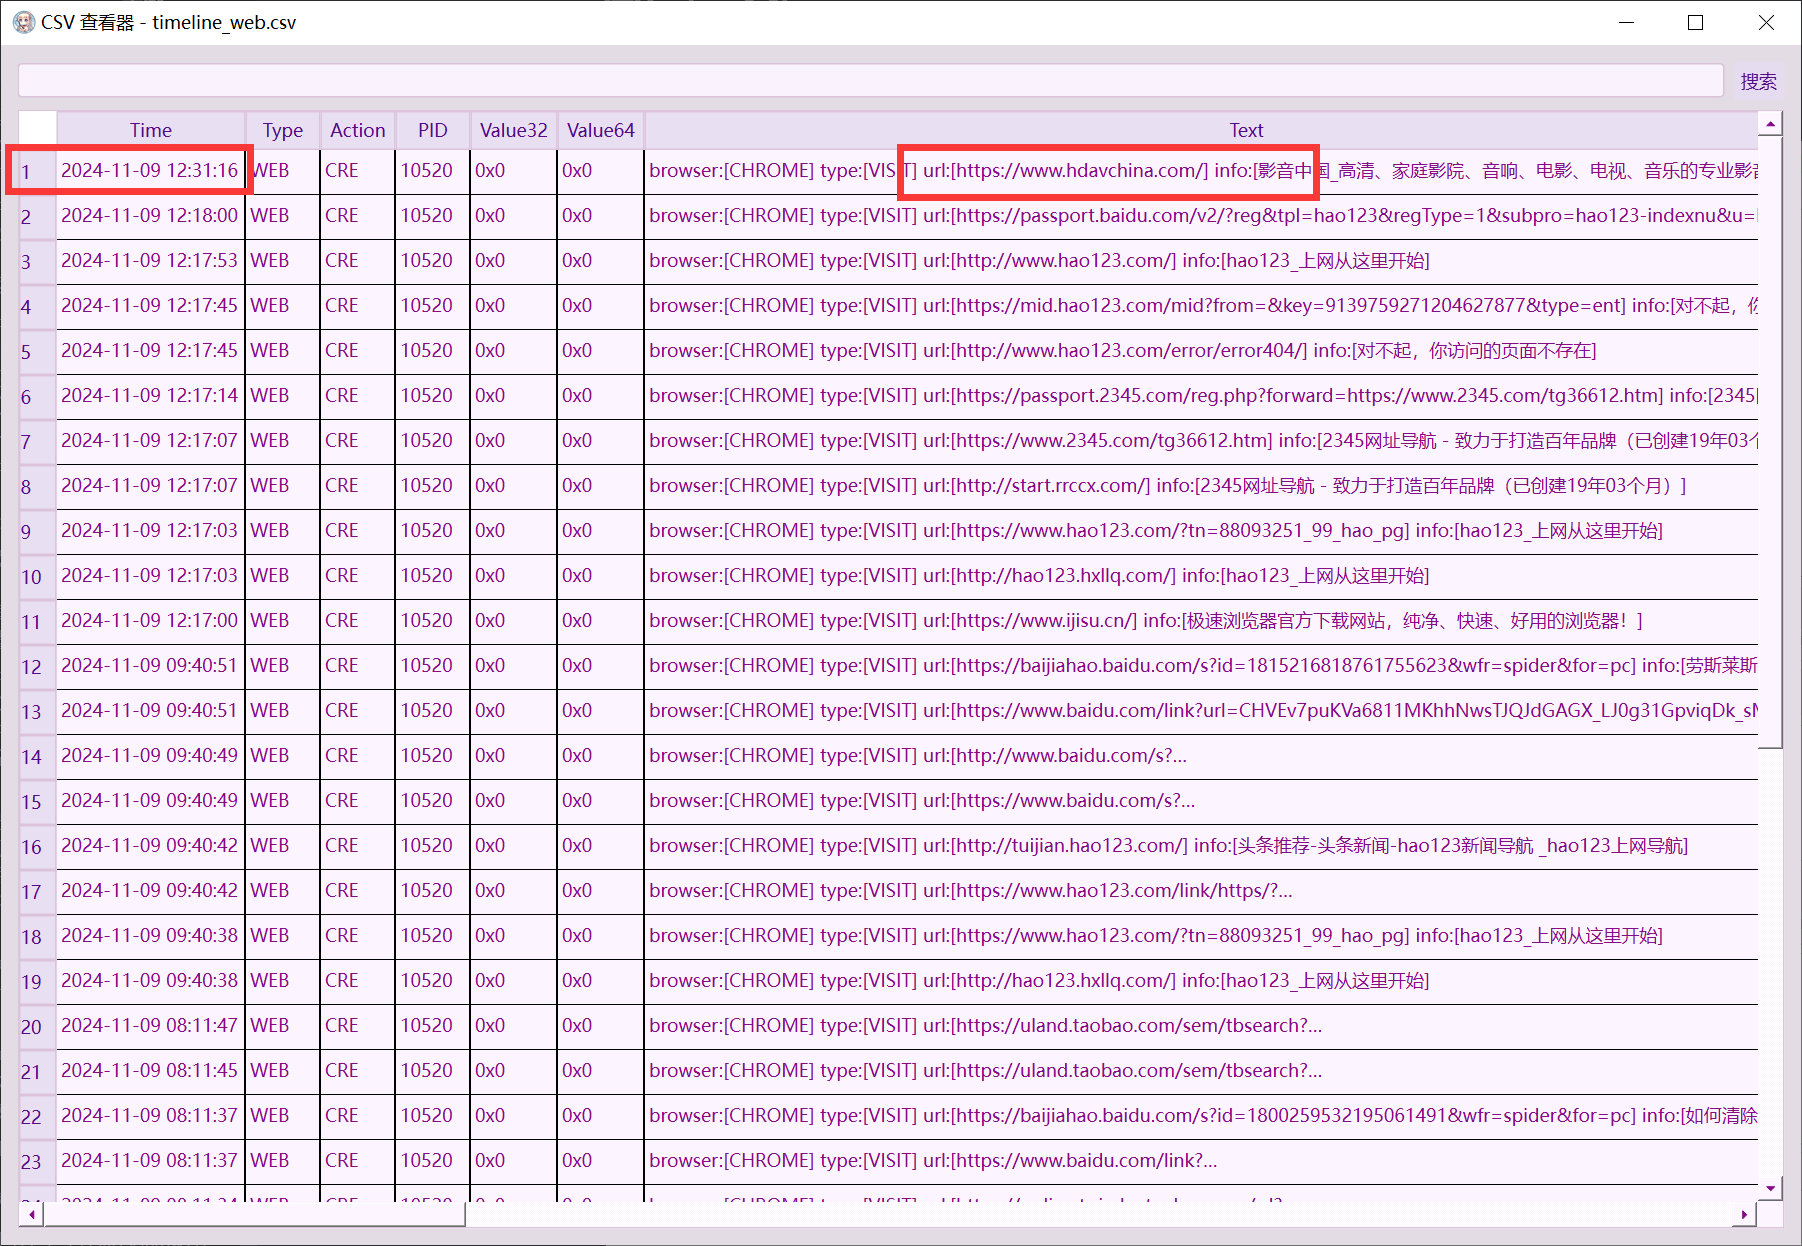1802x1246 pixels.
Task: Click the start.rrccx.com text cell
Action: 1202,486
